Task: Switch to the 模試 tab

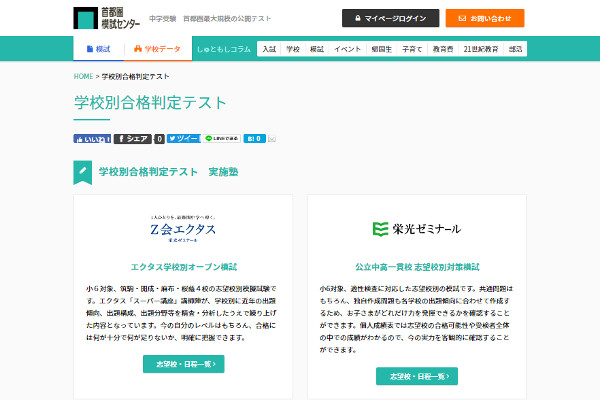Action: [x=99, y=49]
